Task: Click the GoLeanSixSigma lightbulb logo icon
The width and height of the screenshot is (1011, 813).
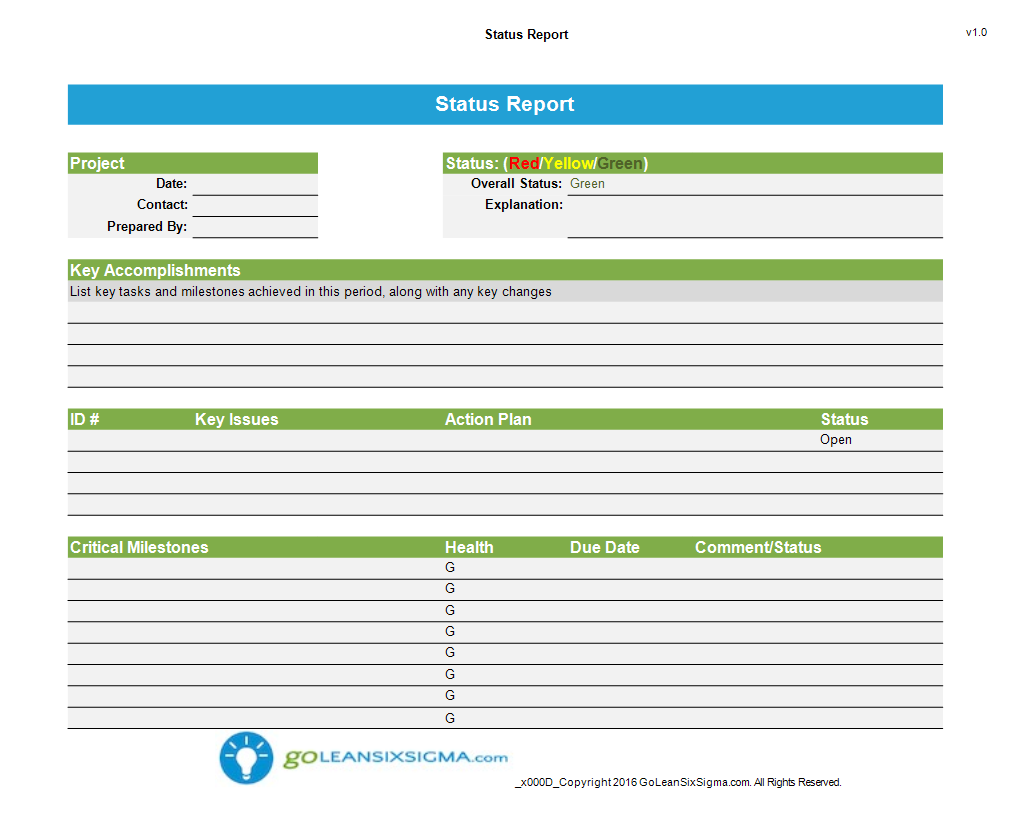Action: coord(246,758)
